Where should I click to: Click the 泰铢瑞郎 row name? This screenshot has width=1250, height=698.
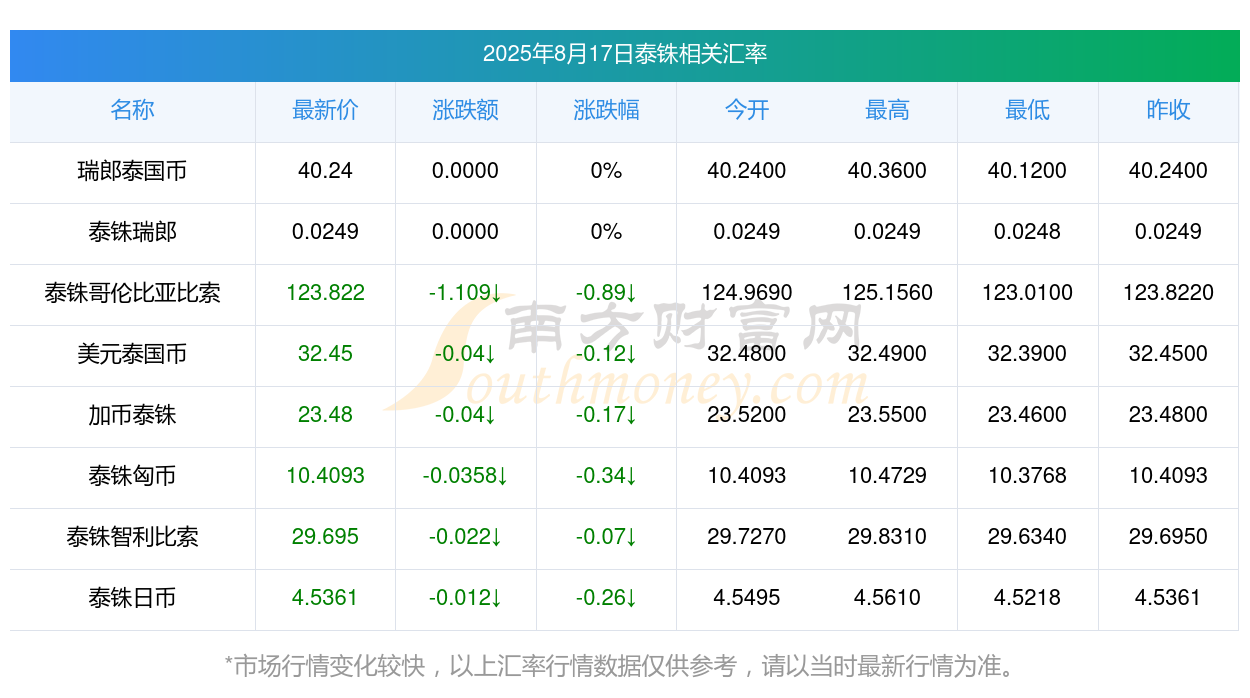point(132,232)
